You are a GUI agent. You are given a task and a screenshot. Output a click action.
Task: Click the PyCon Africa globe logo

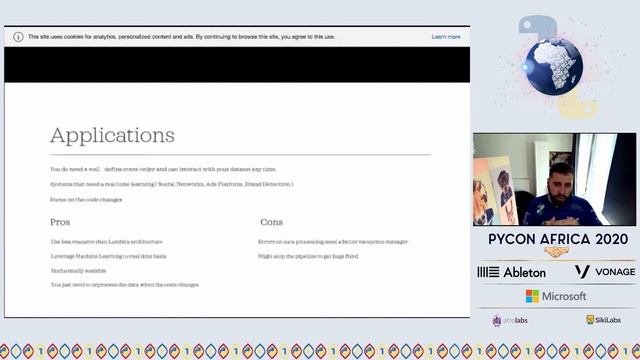[554, 67]
